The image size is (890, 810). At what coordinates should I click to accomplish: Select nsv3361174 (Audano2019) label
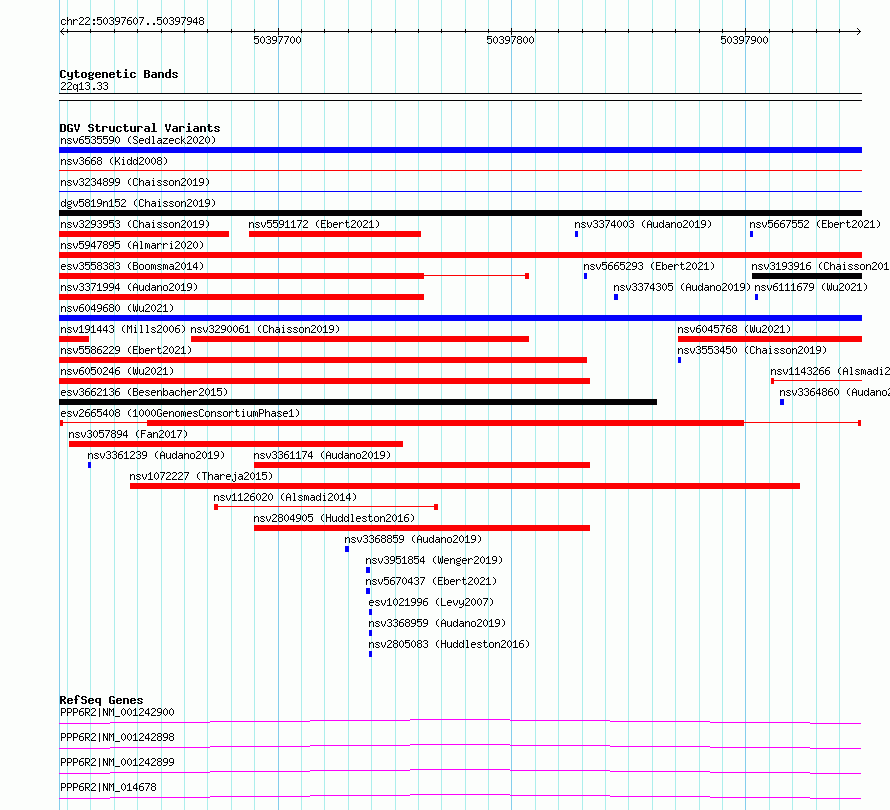click(322, 455)
